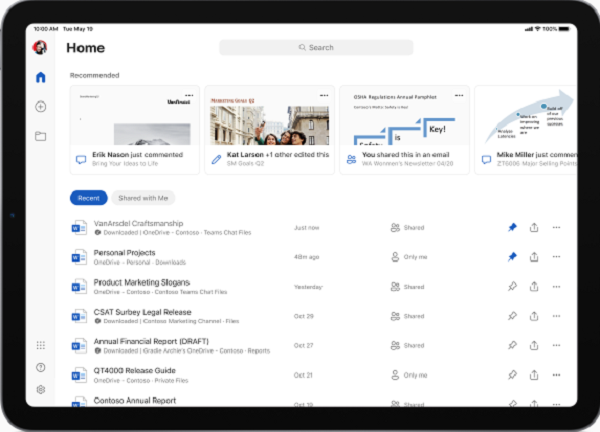Open the folder browse icon in sidebar
600x432 pixels.
click(40, 136)
